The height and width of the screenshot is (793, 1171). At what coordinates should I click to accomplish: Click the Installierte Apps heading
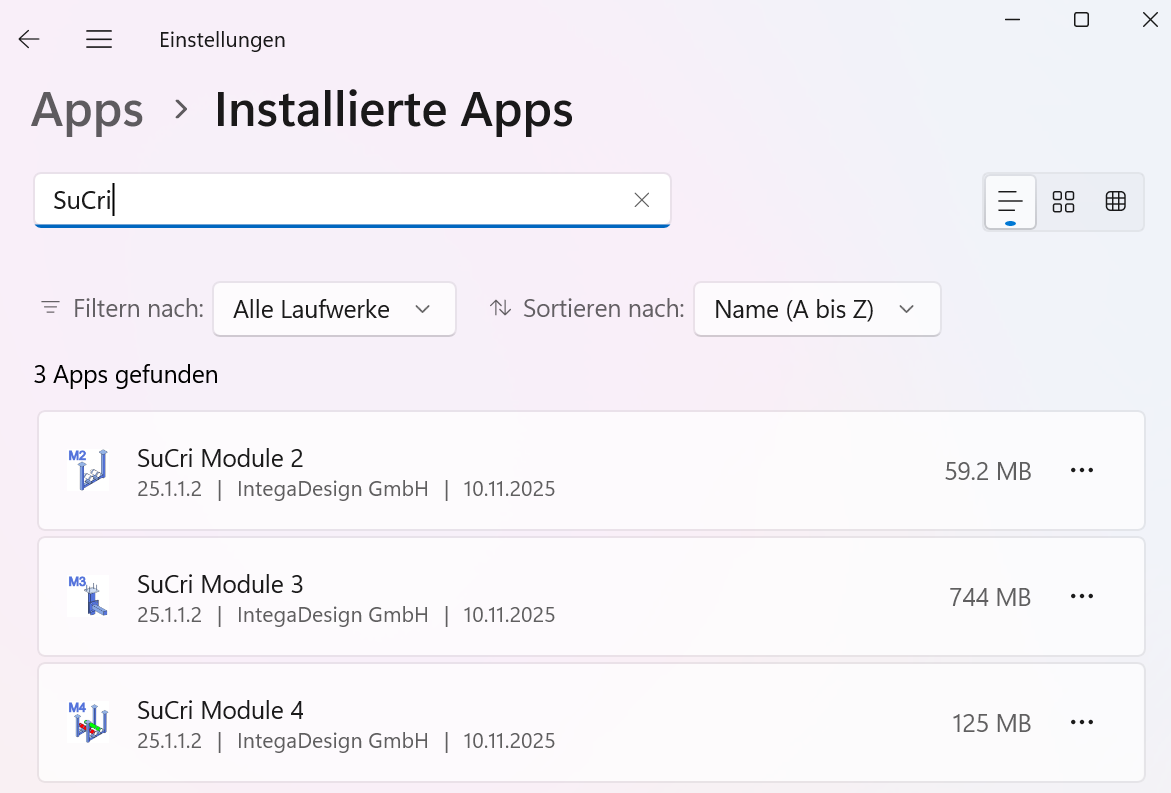394,110
